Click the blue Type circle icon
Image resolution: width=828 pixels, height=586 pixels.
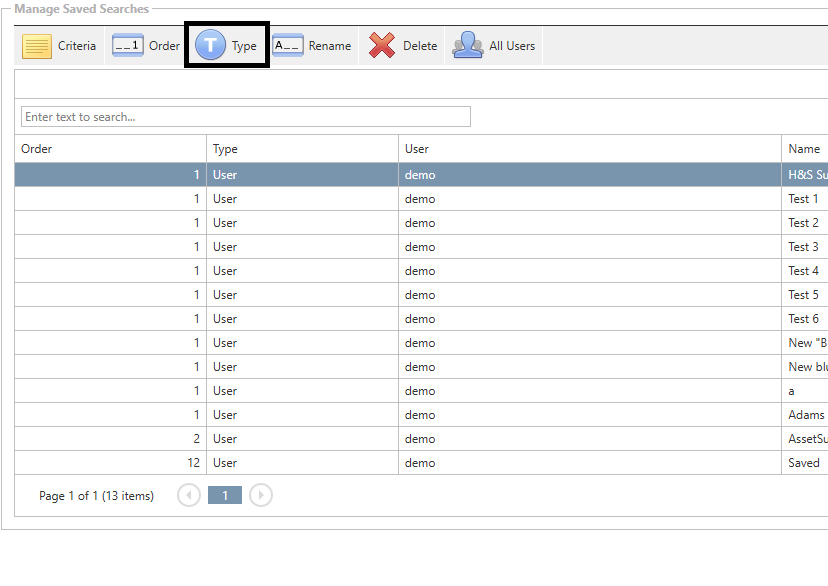point(210,46)
